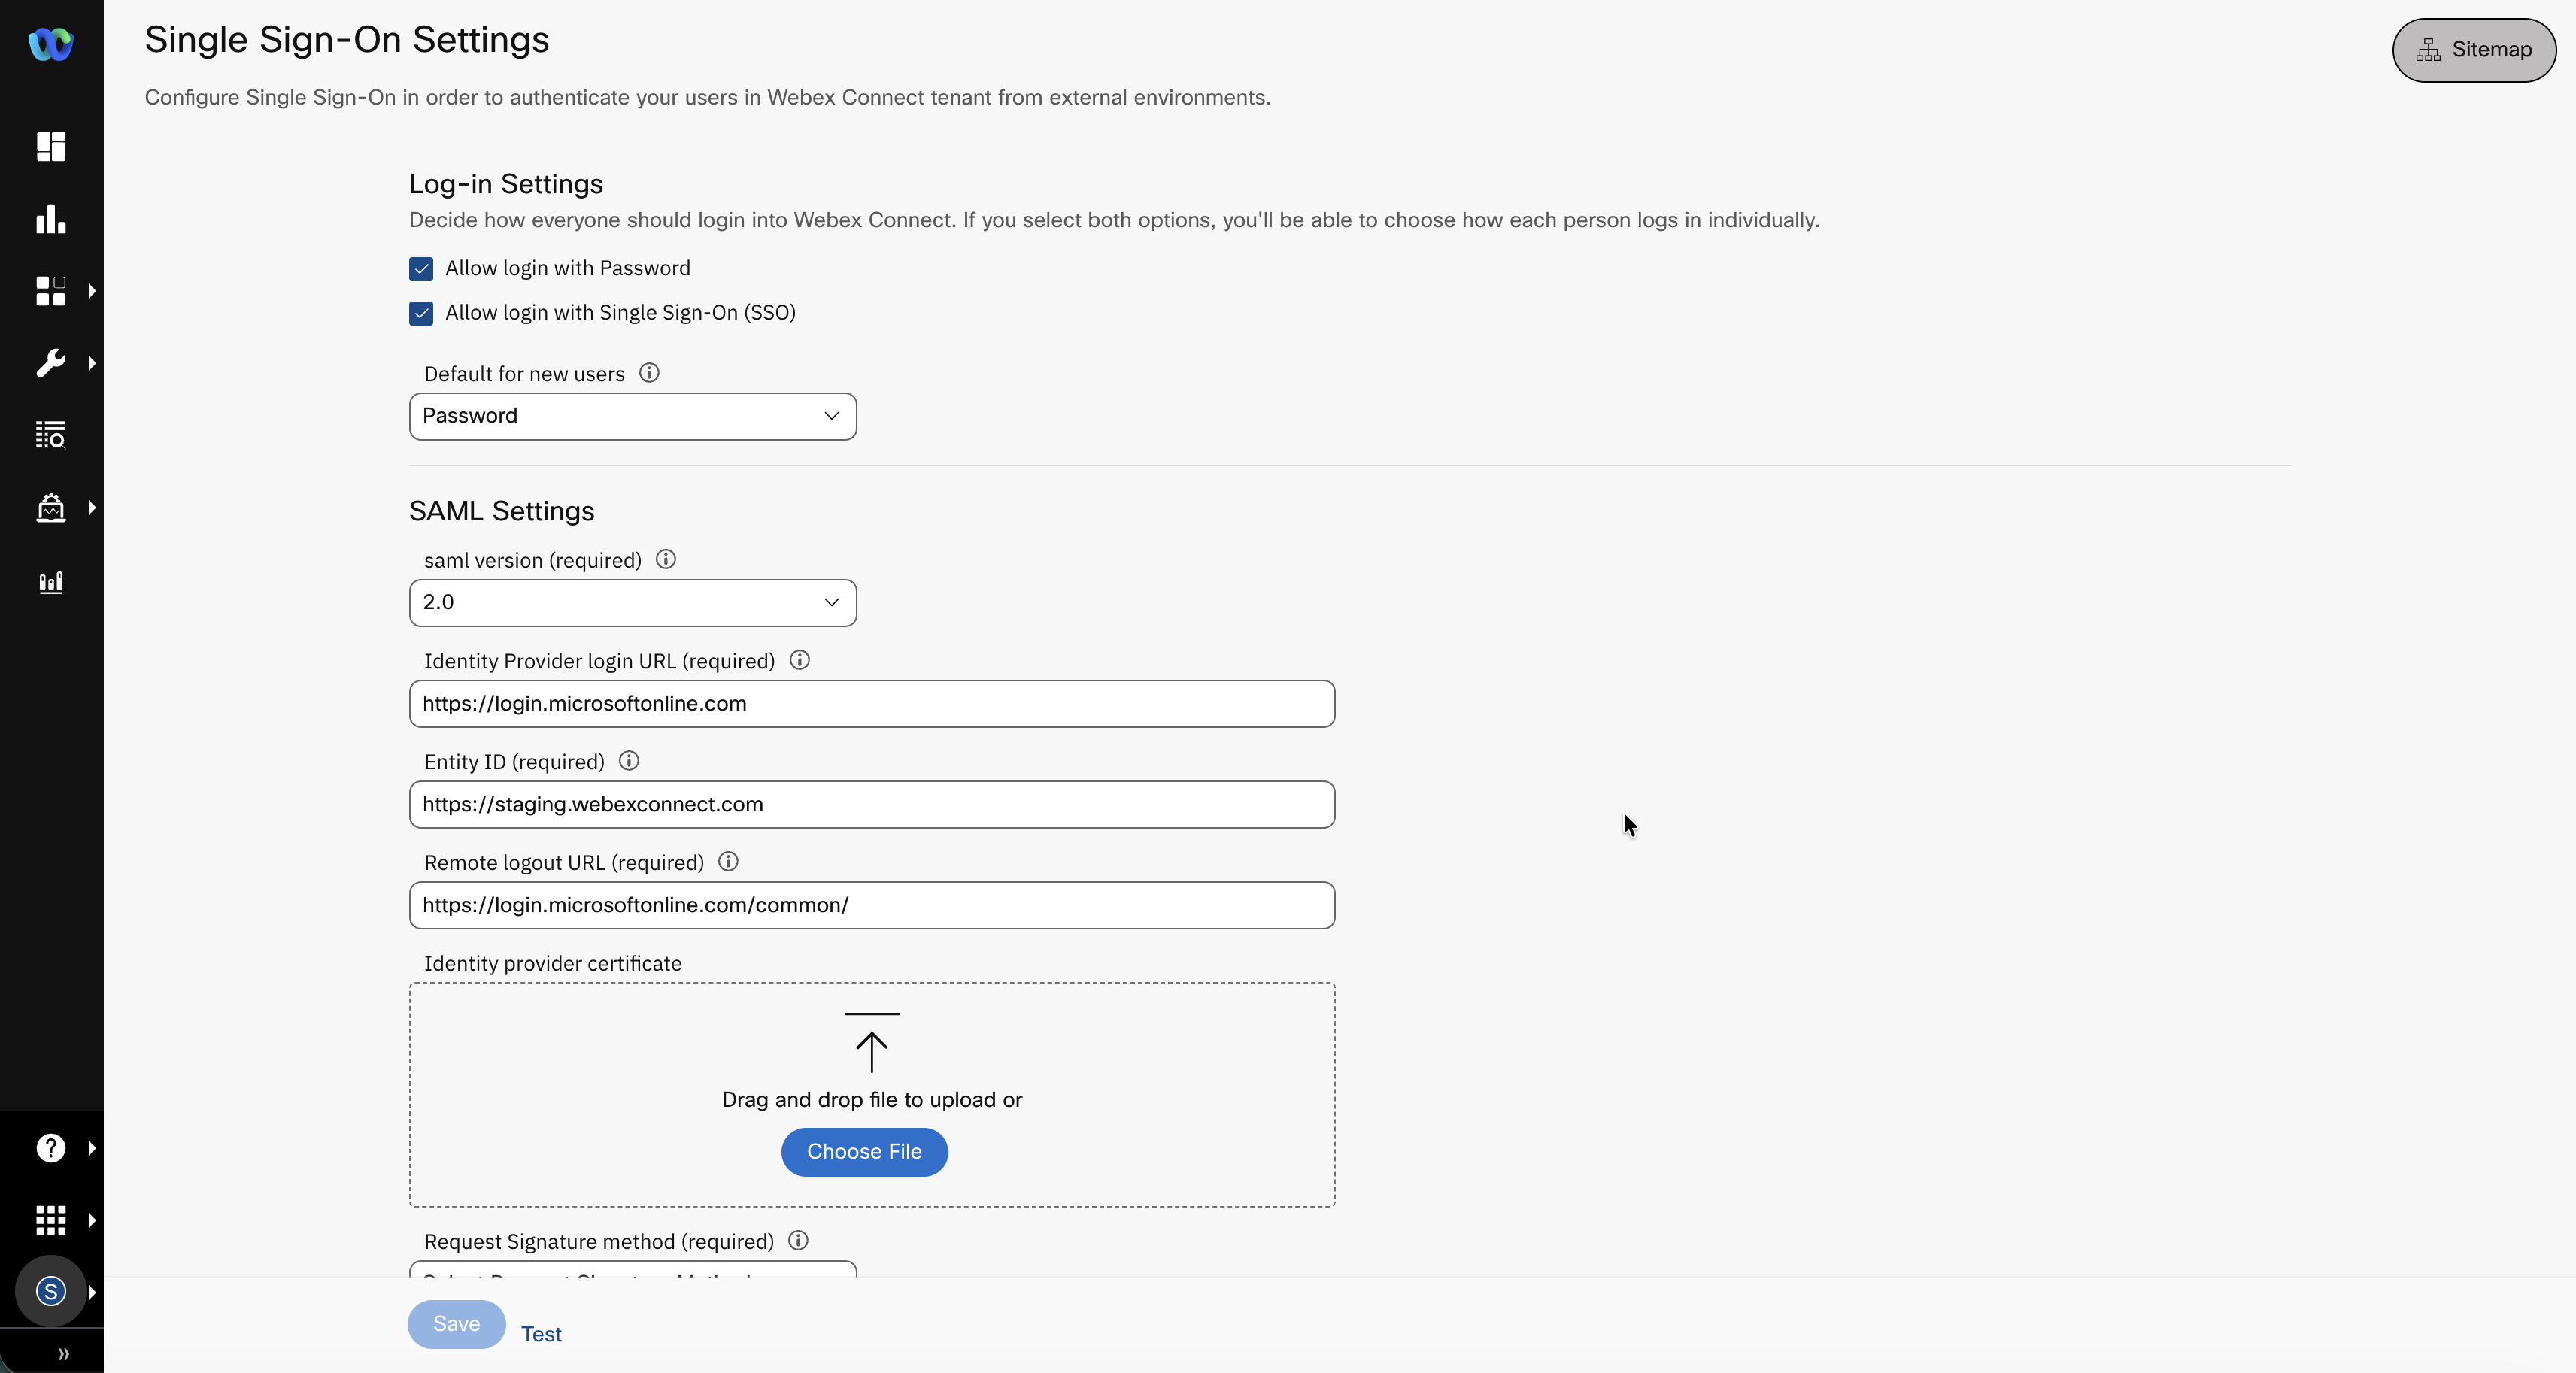Click the Test link
The height and width of the screenshot is (1373, 2576).
[x=541, y=1334]
